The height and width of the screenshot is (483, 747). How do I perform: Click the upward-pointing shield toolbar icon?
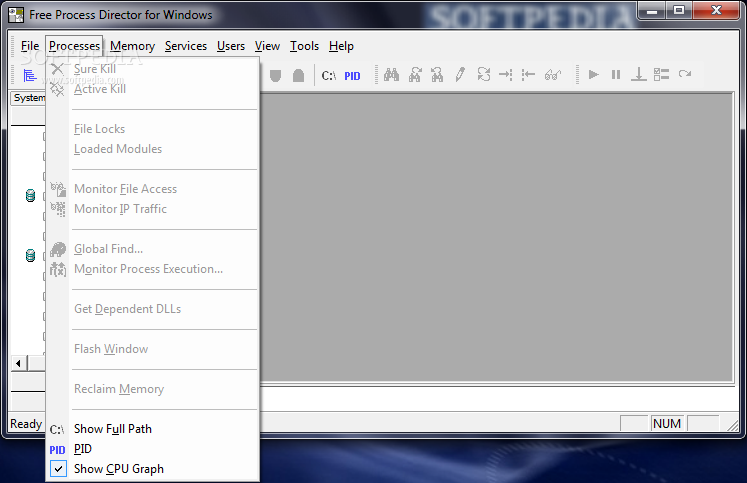298,75
